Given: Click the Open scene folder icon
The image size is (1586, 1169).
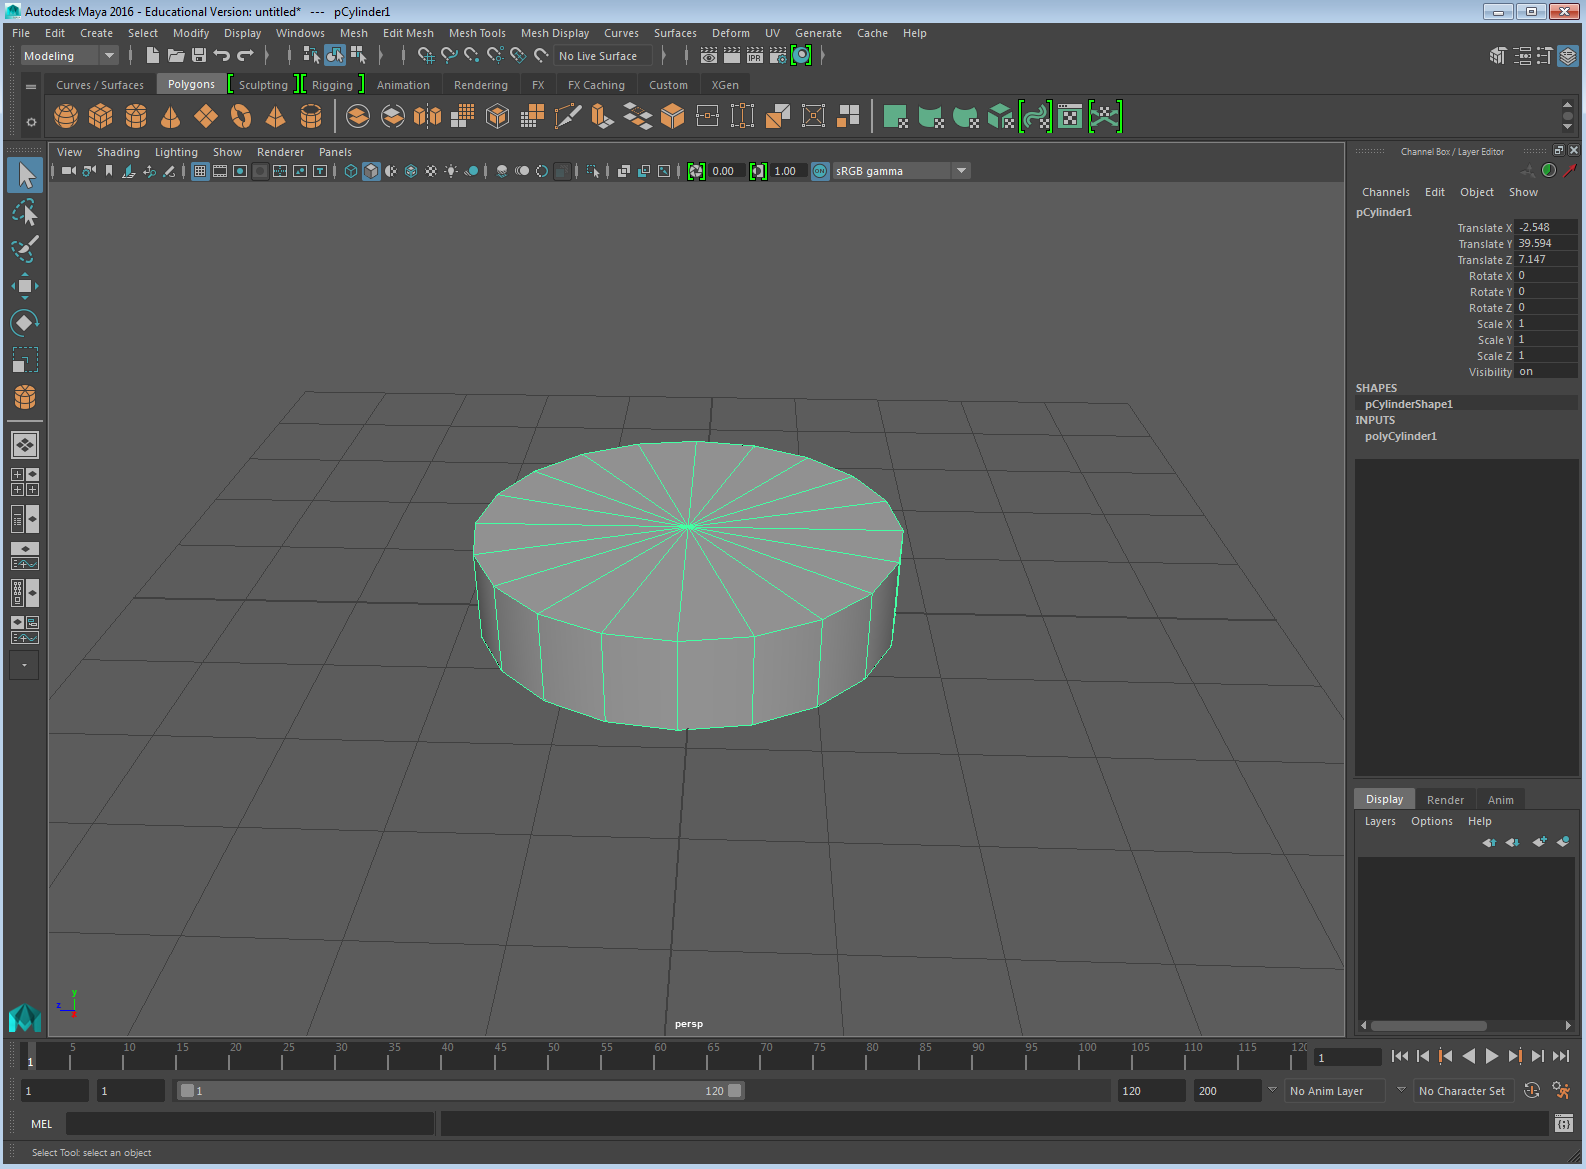Looking at the screenshot, I should click(x=176, y=56).
